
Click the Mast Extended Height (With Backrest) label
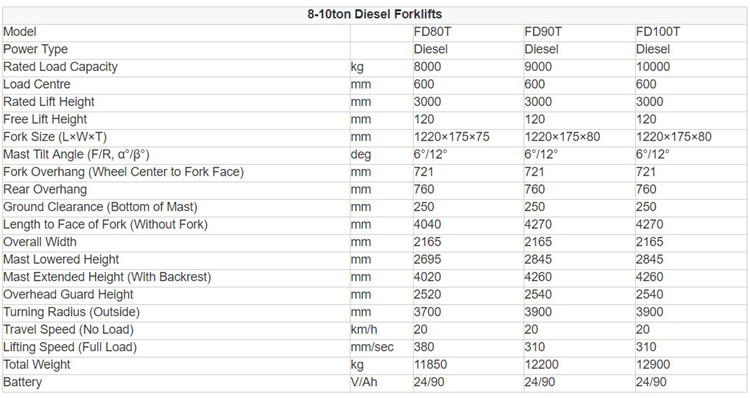[107, 277]
